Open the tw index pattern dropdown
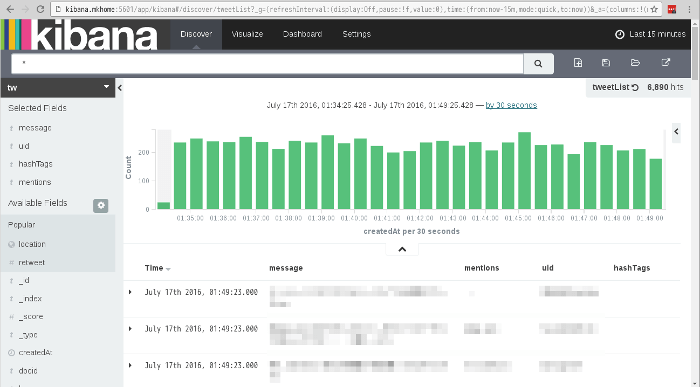This screenshot has width=700, height=387. point(58,87)
